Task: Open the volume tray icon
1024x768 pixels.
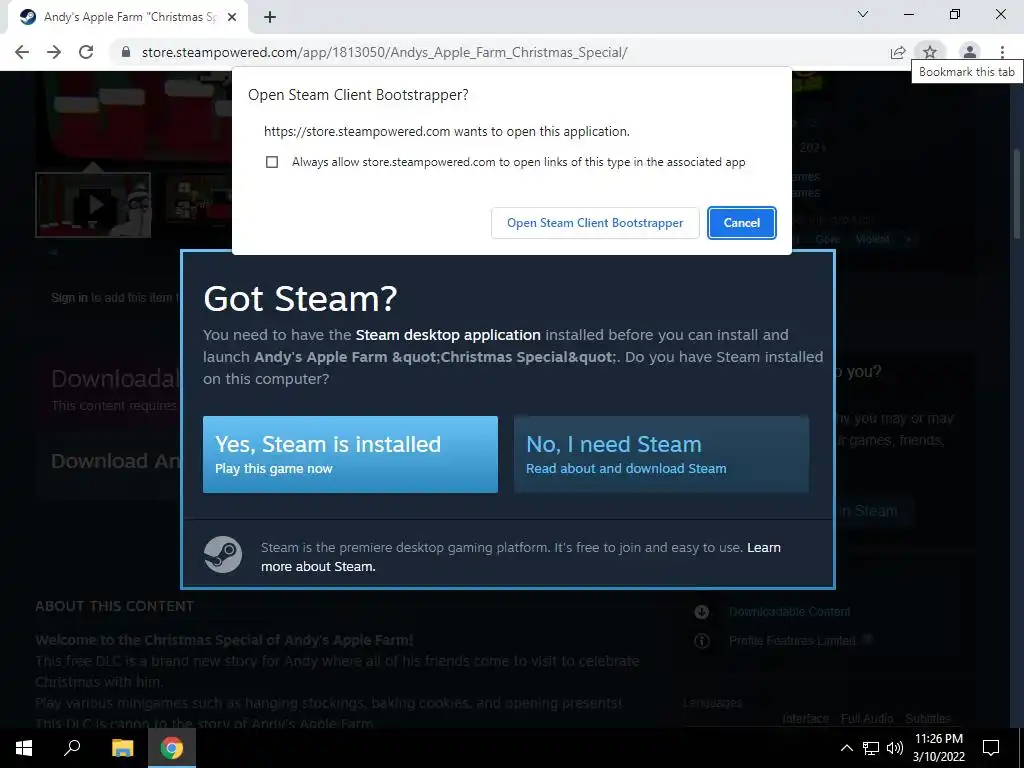Action: (x=895, y=748)
